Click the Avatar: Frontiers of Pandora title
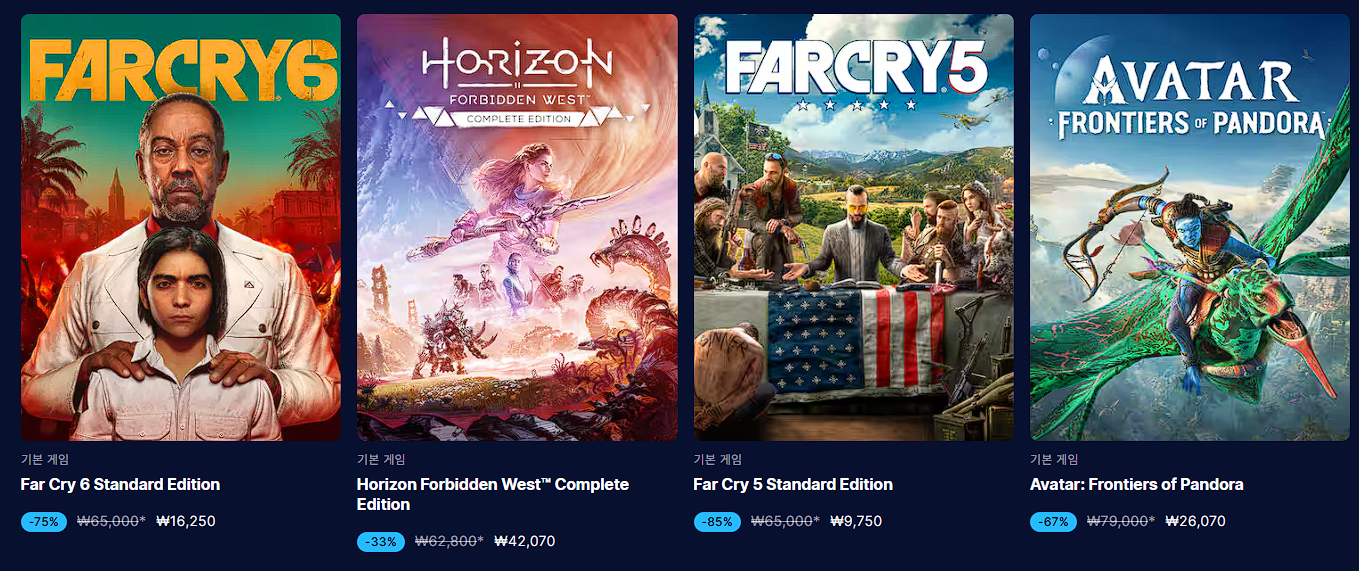Screen dimensions: 1359x571 tap(1137, 484)
